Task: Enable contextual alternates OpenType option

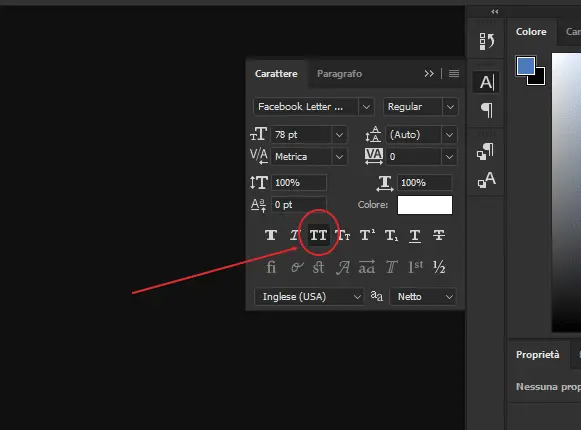Action: [297, 267]
